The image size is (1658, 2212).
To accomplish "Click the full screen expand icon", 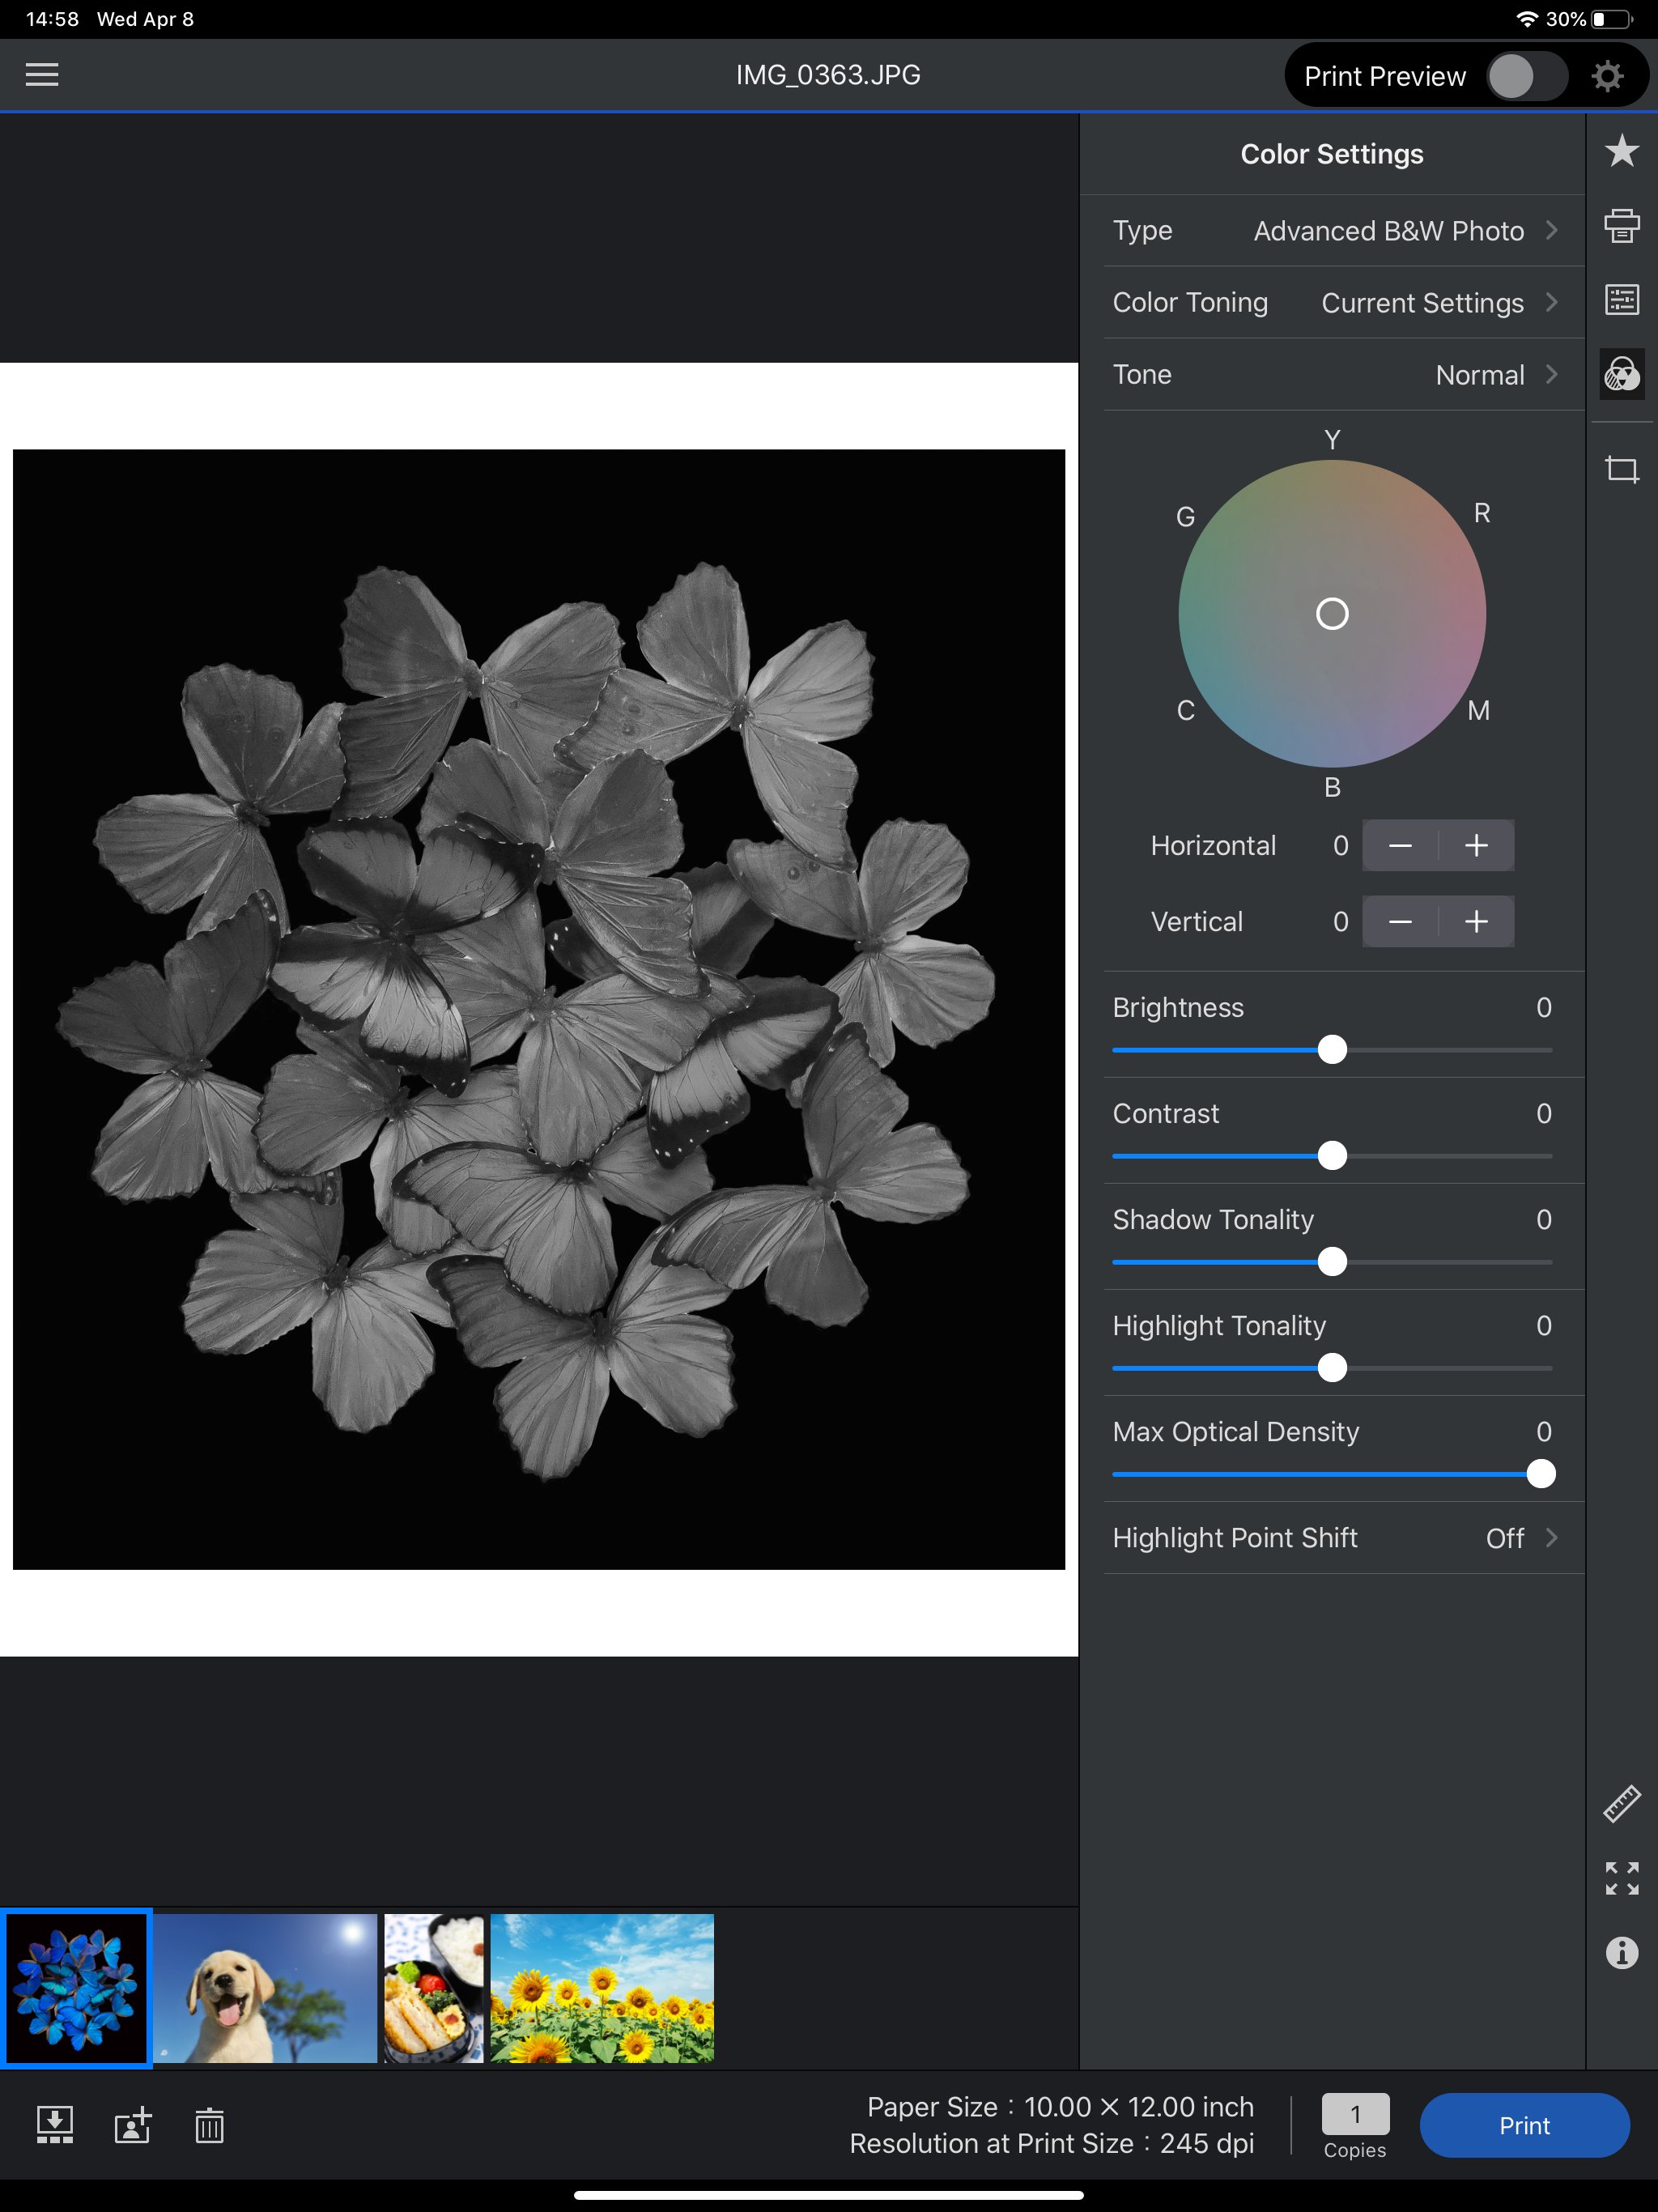I will (x=1621, y=1878).
